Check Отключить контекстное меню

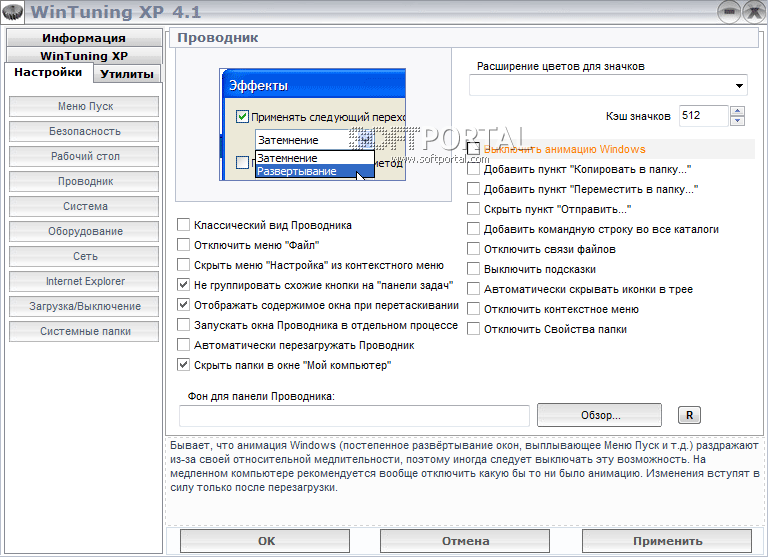pos(473,310)
